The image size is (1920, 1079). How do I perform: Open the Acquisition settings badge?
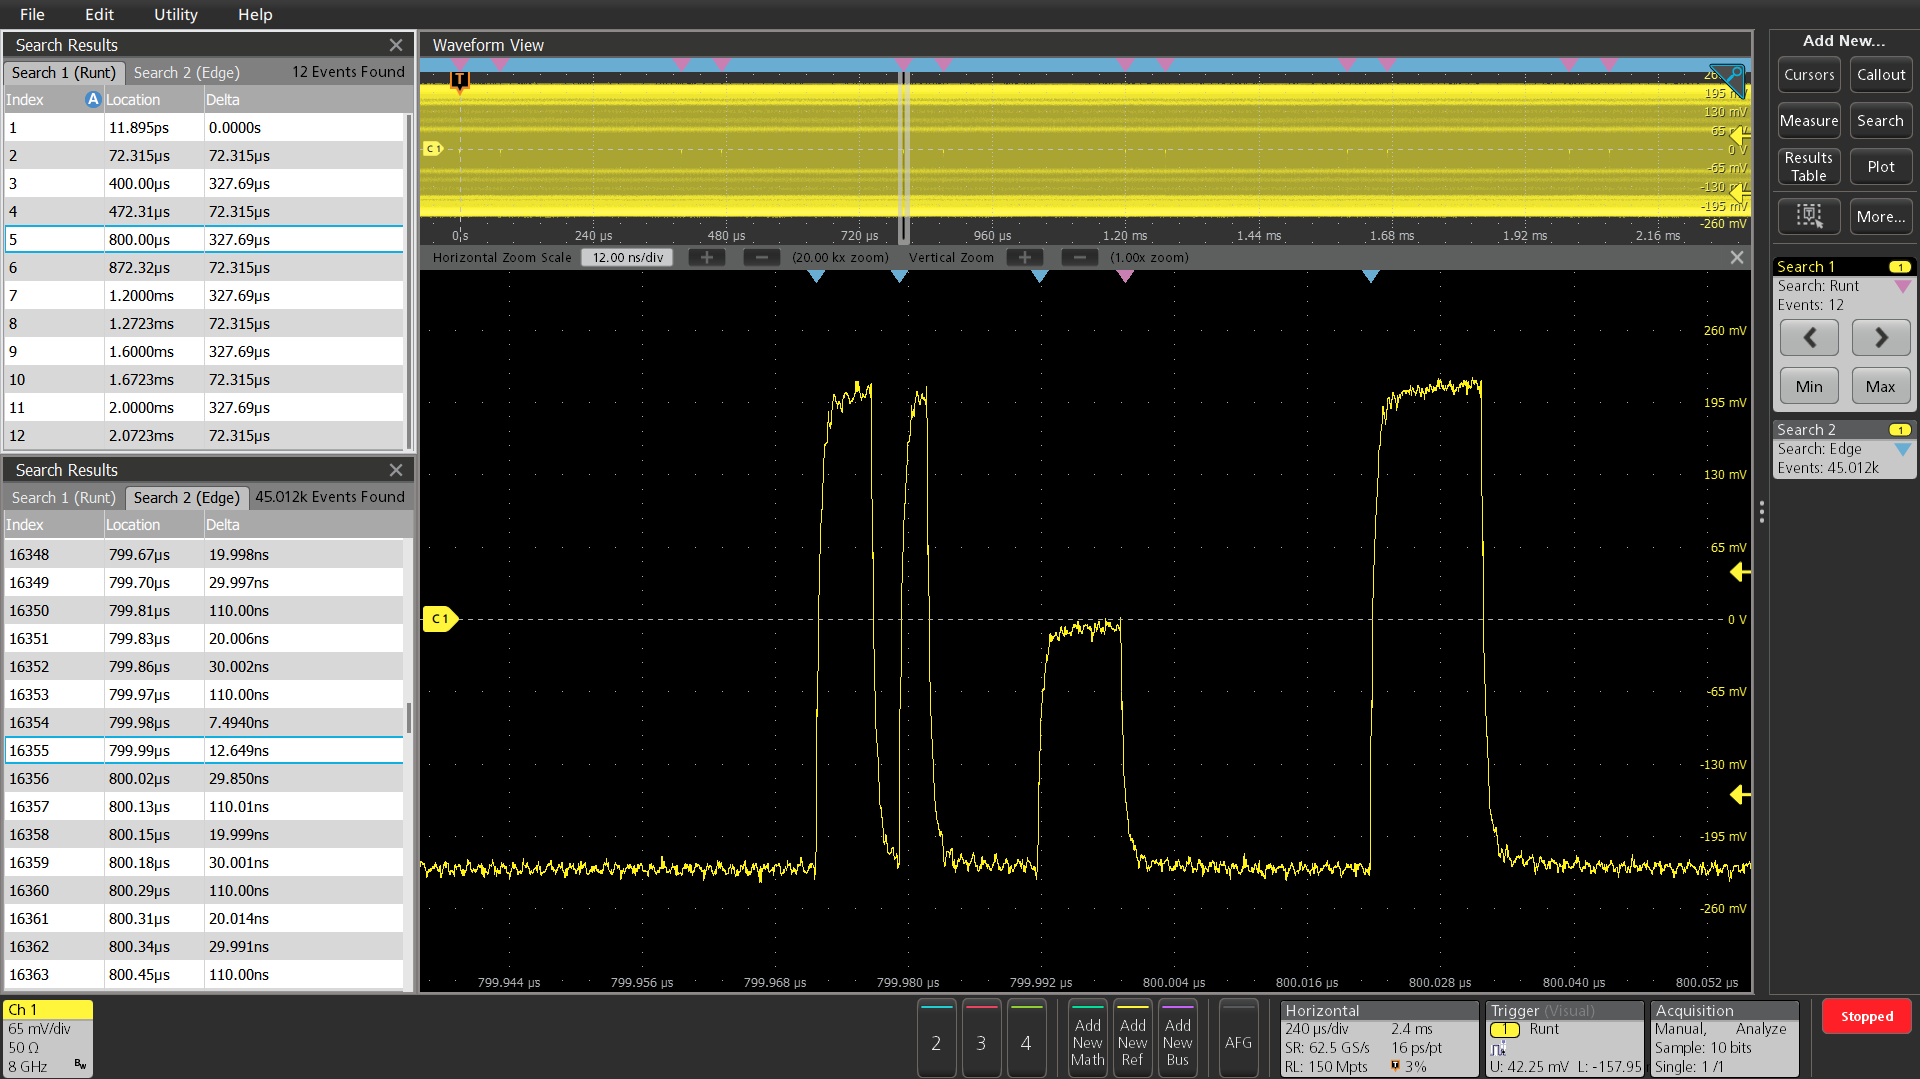[1724, 1038]
